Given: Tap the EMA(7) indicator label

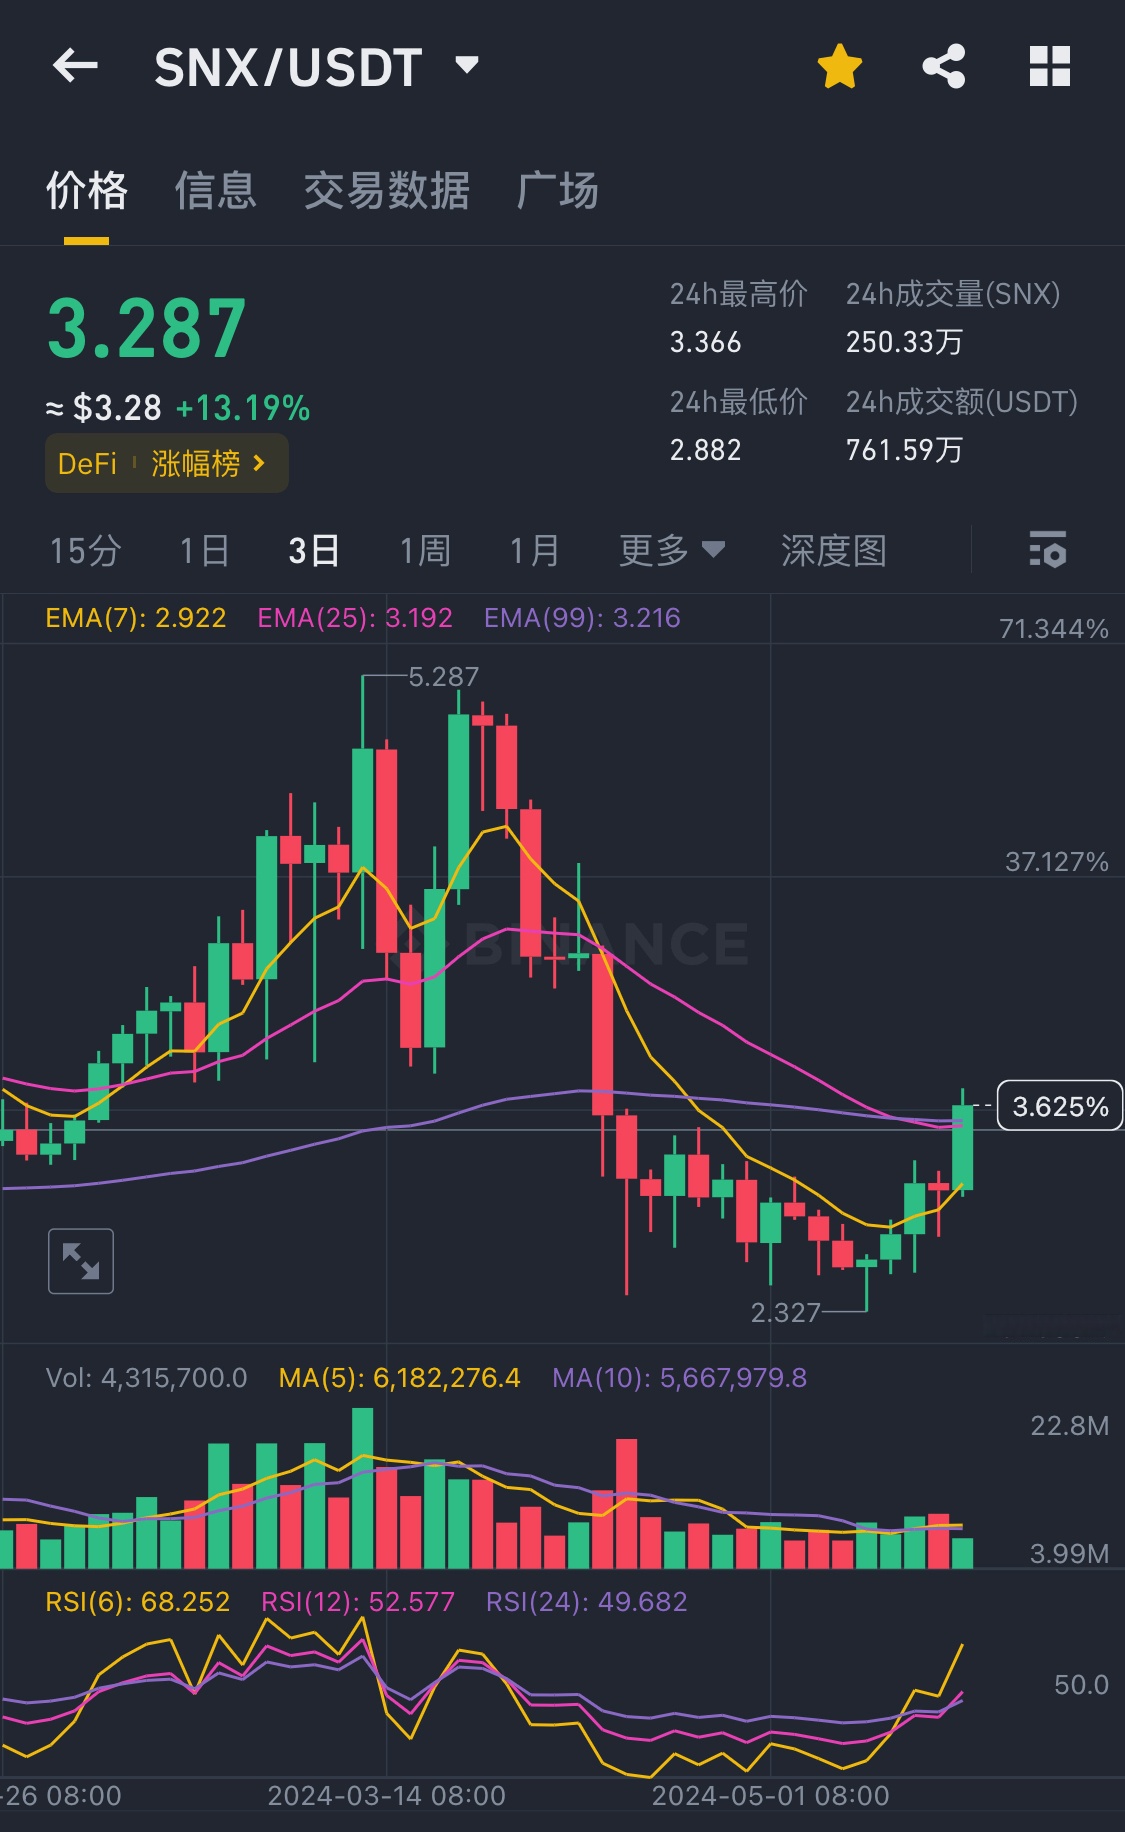Looking at the screenshot, I should [136, 618].
